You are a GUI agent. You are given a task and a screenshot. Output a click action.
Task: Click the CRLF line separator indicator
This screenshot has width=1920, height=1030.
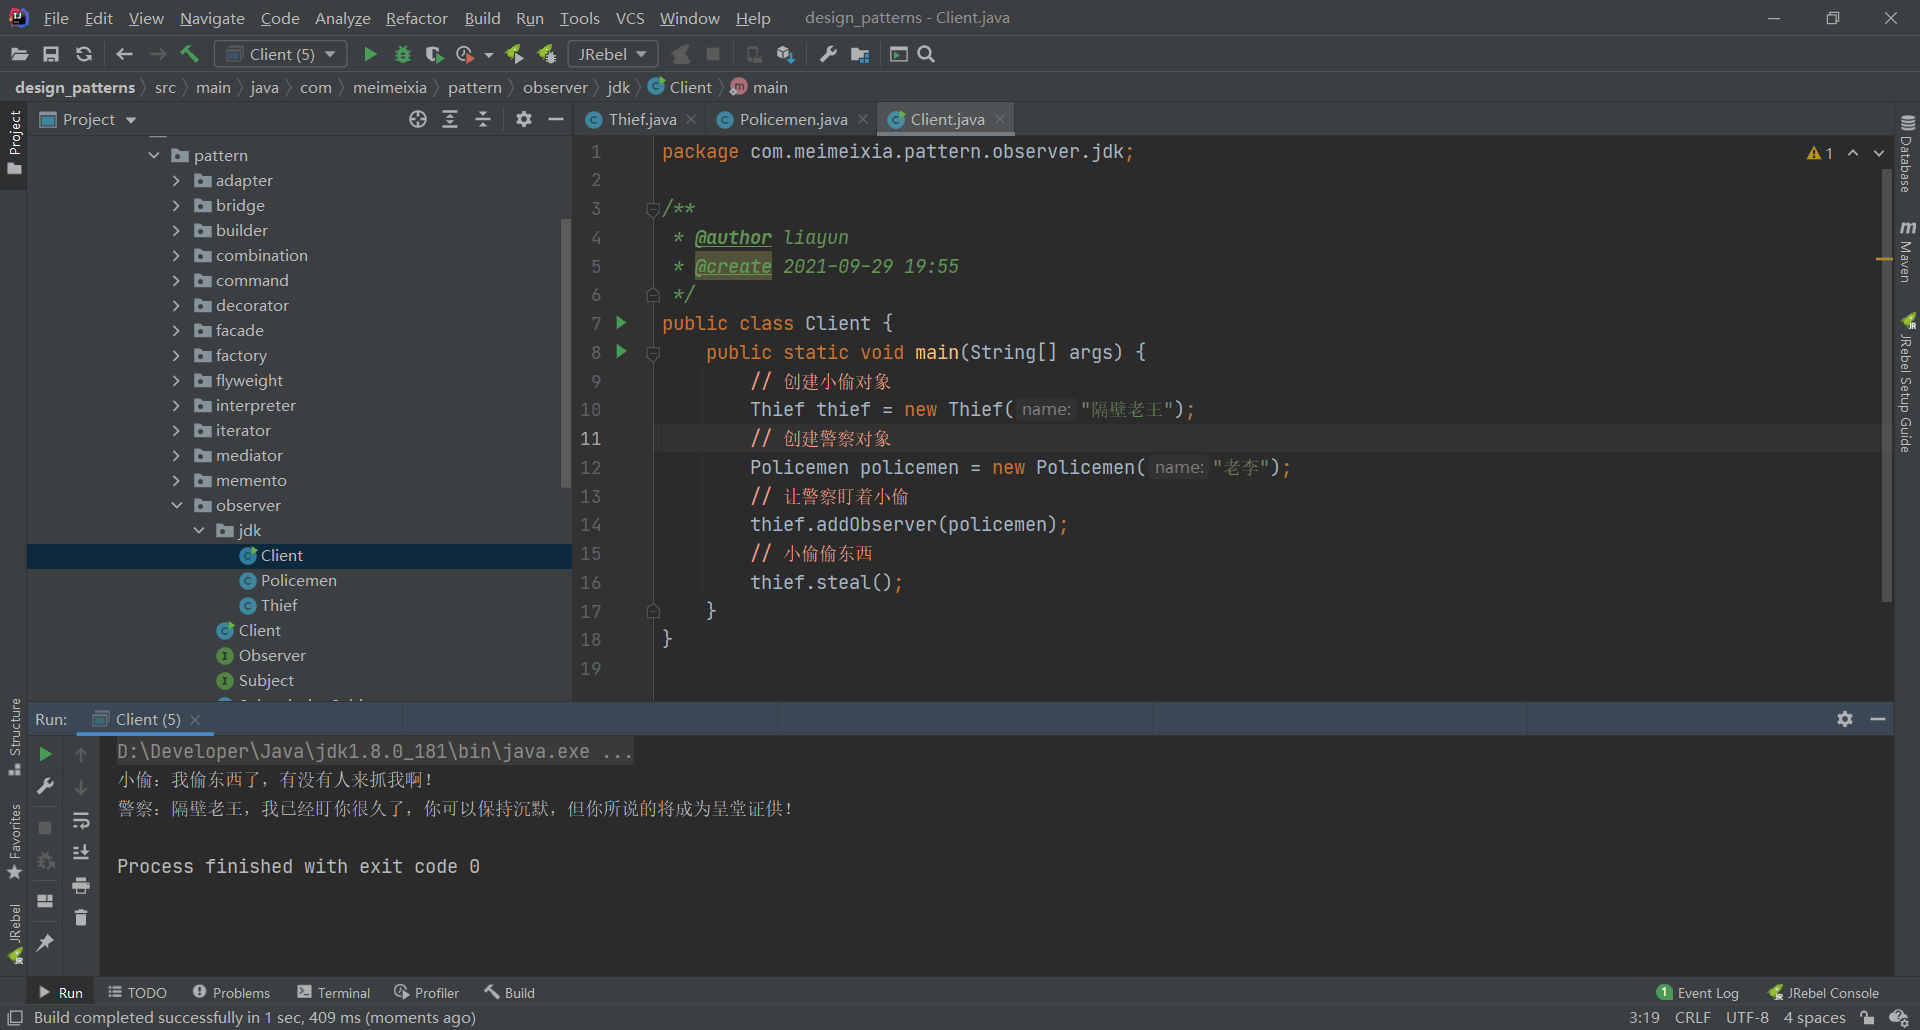point(1692,1017)
